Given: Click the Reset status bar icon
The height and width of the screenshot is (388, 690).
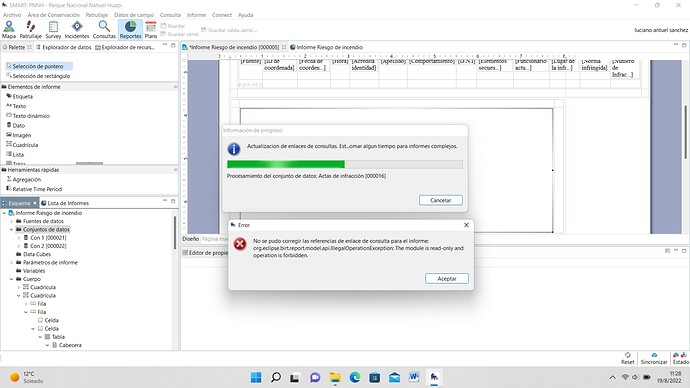Looking at the screenshot, I should pyautogui.click(x=628, y=358).
